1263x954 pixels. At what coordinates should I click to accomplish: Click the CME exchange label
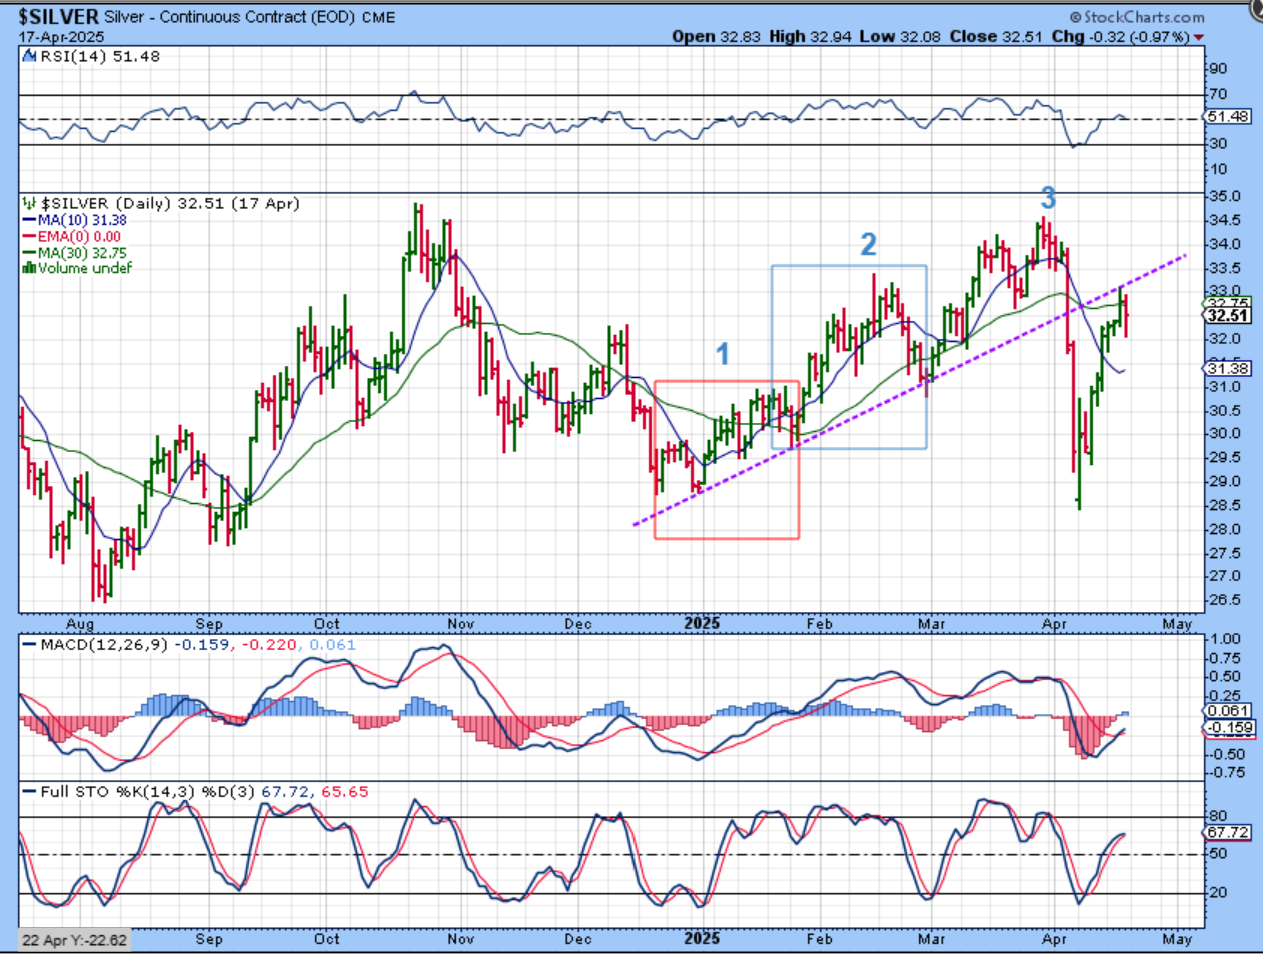378,18
